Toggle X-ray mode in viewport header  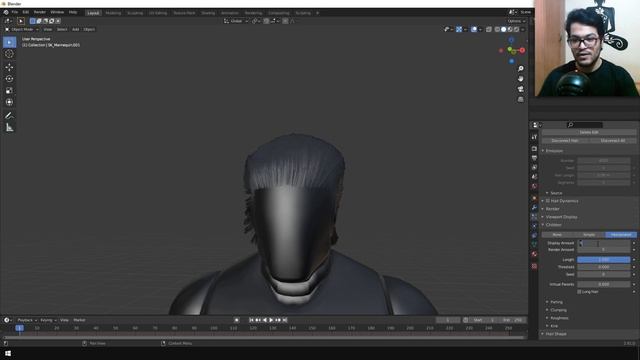pos(489,29)
